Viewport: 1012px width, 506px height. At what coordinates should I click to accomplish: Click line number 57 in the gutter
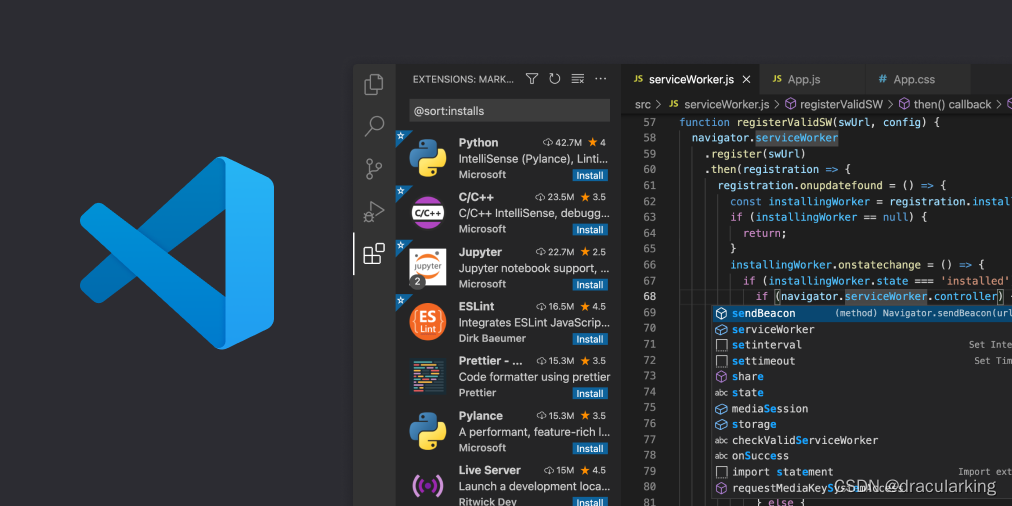[x=649, y=122]
